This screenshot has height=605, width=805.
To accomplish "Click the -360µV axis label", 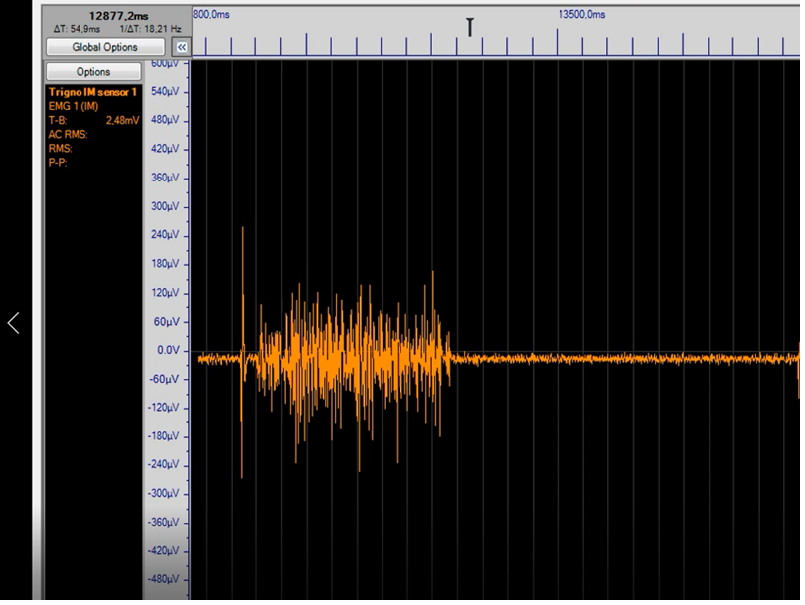I will (x=164, y=522).
